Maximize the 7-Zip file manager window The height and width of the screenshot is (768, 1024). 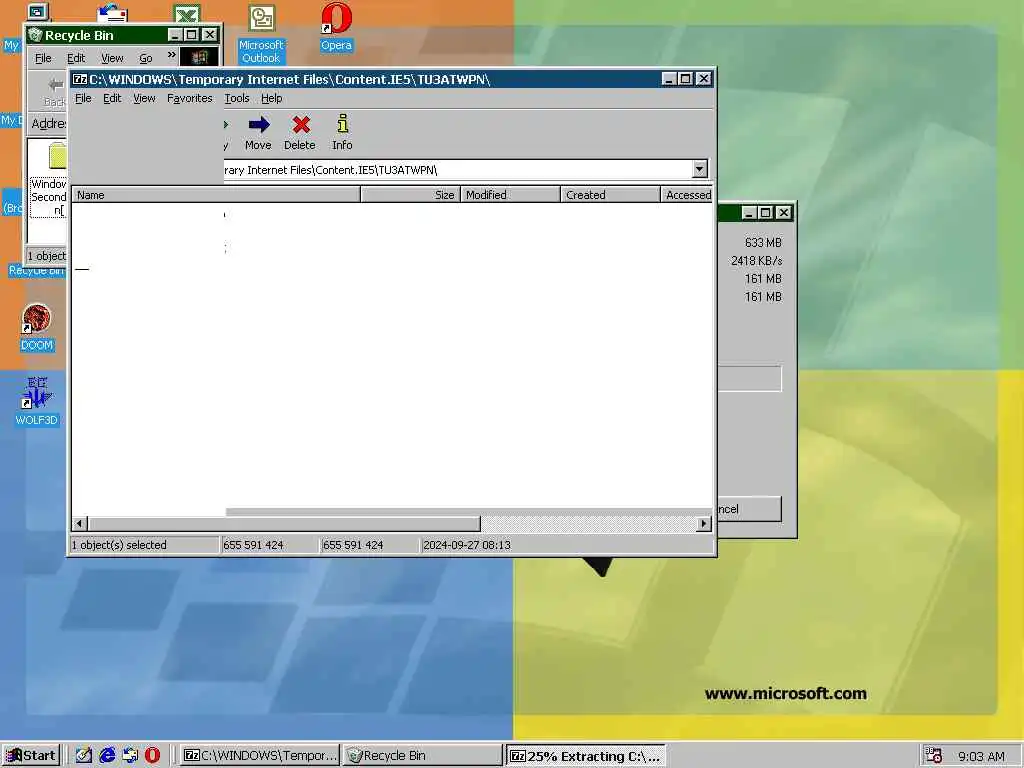click(x=685, y=79)
